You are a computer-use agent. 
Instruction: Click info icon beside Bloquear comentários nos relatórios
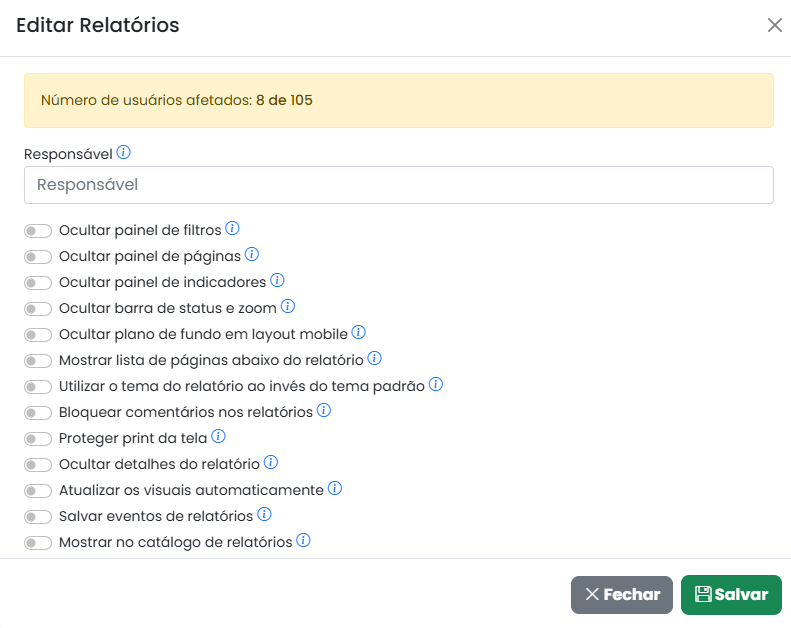click(x=323, y=410)
